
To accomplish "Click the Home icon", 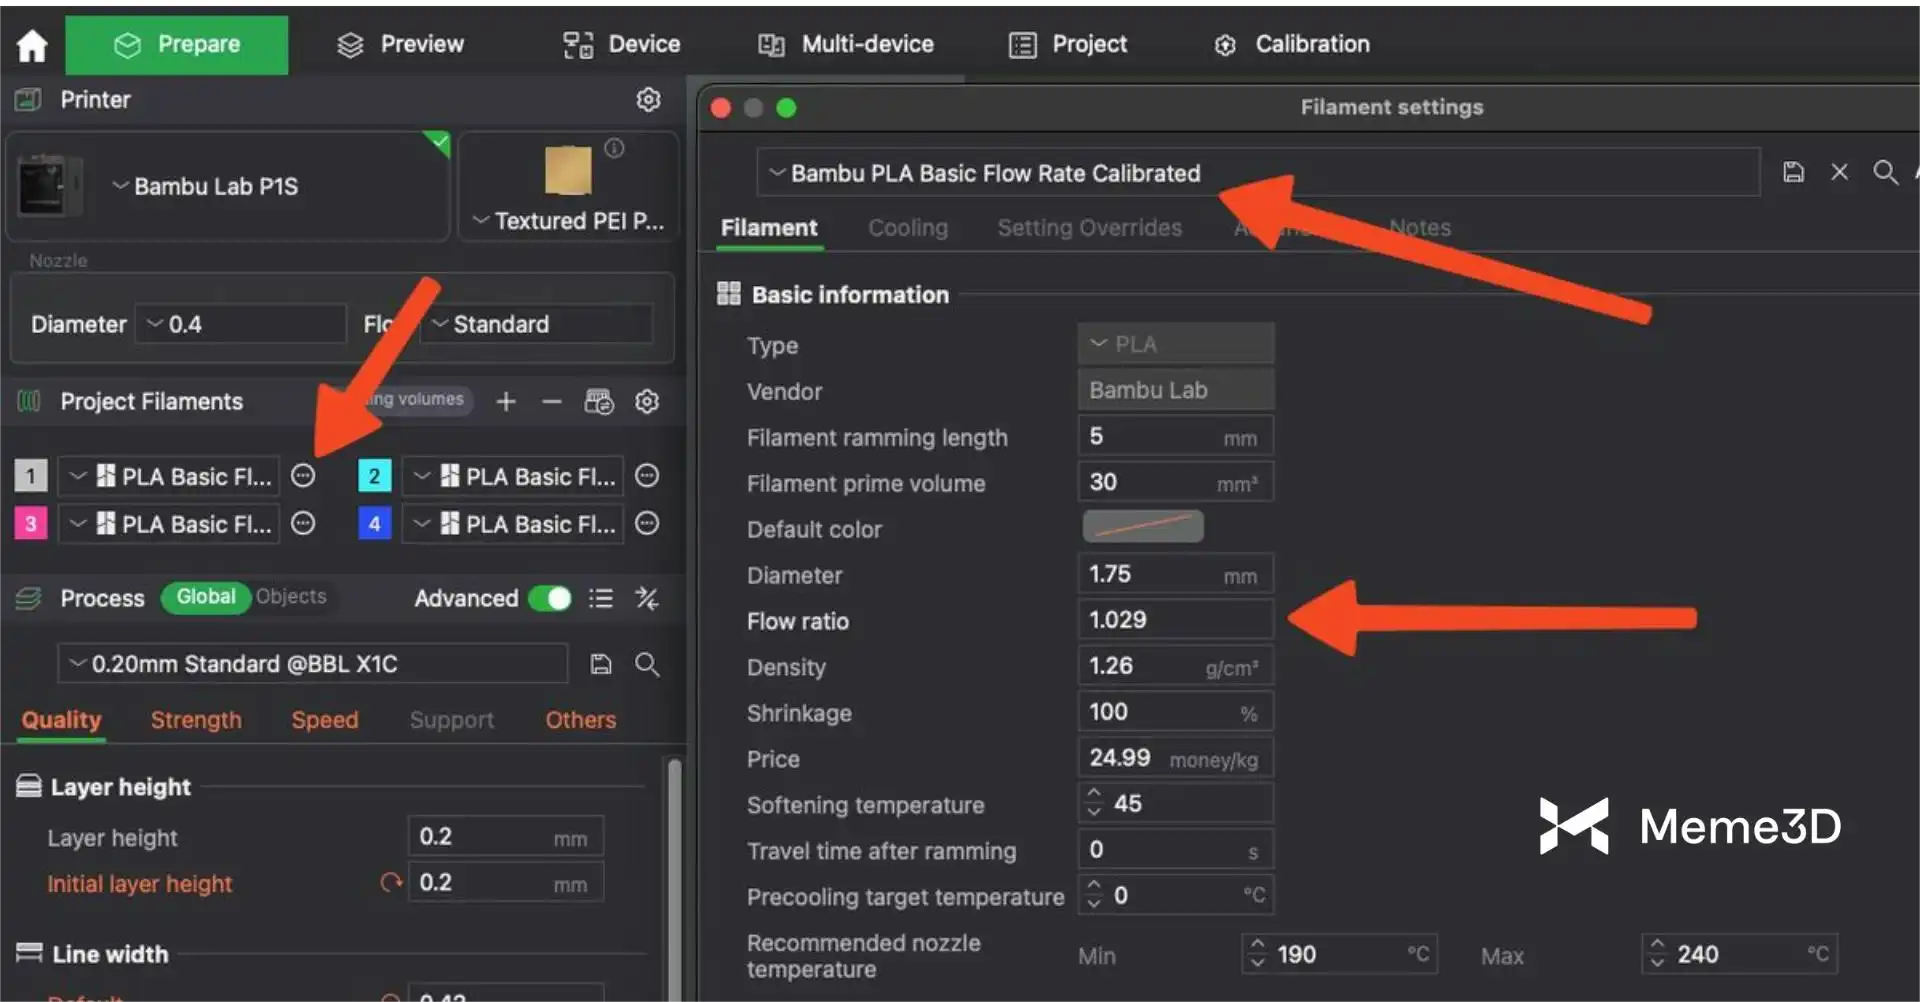I will click(x=32, y=45).
